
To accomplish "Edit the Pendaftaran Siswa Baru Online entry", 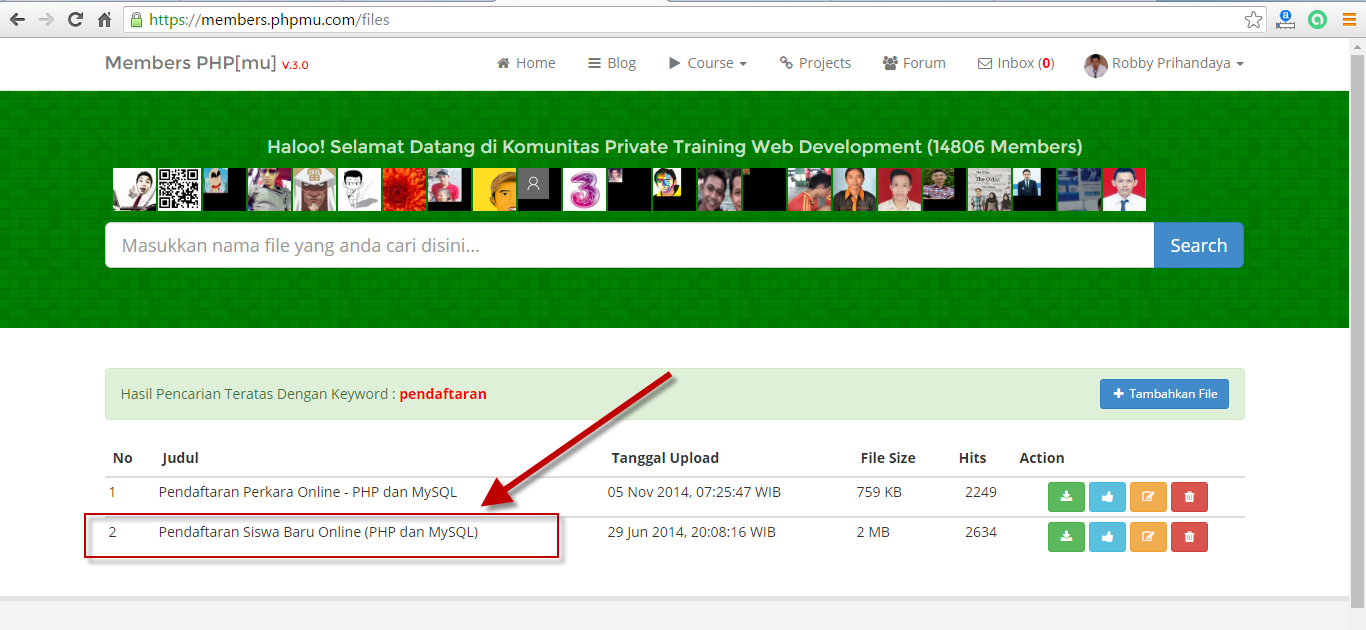I will [x=1148, y=537].
